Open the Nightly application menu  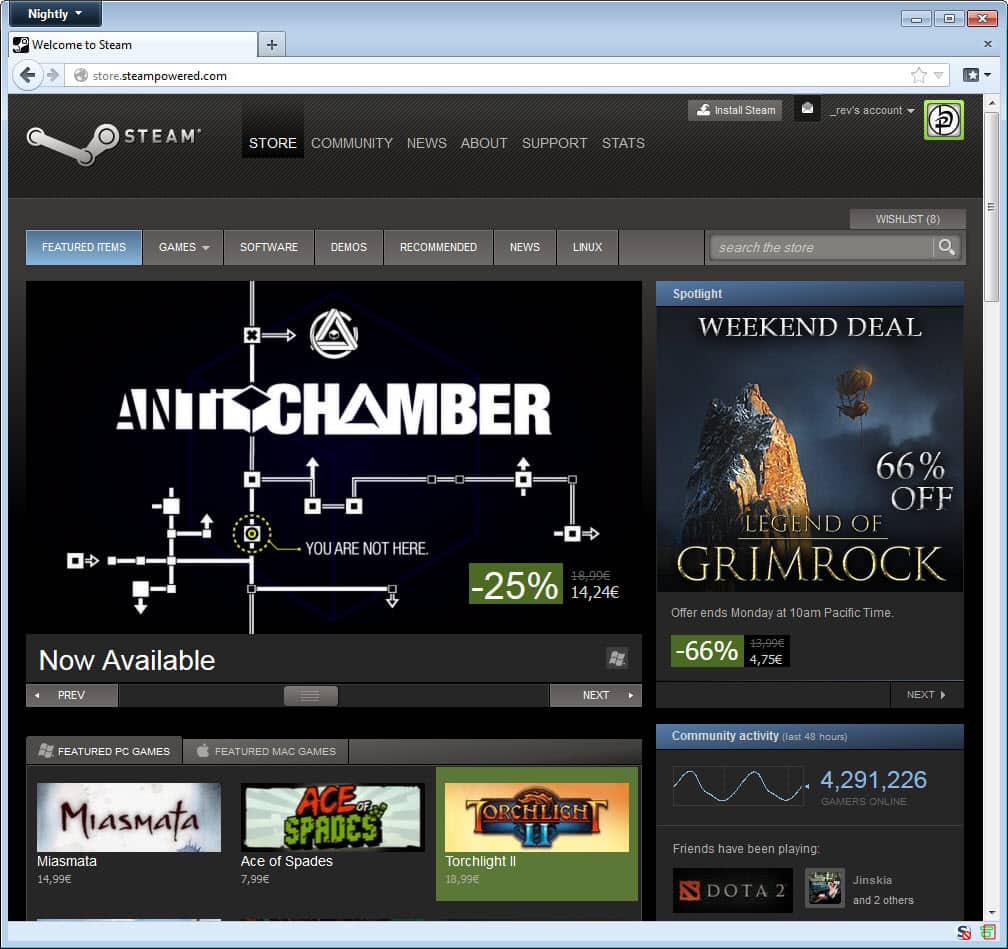[54, 14]
